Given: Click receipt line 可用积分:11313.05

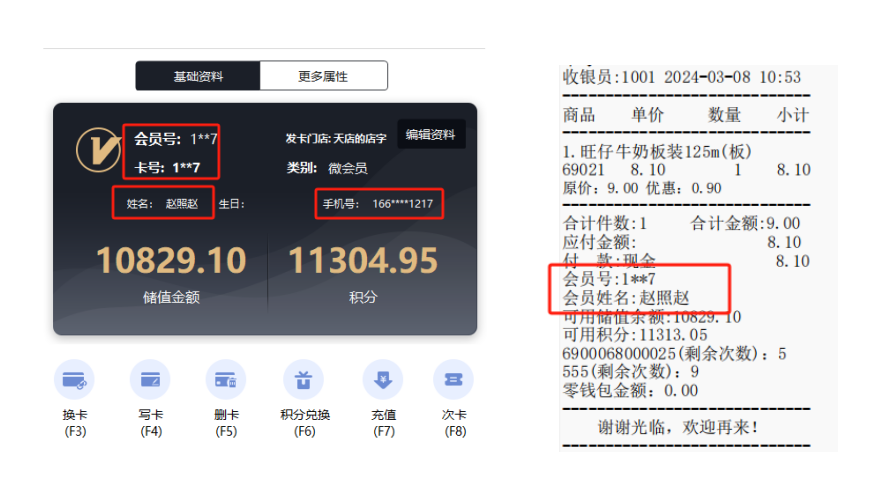Looking at the screenshot, I should [x=634, y=335].
